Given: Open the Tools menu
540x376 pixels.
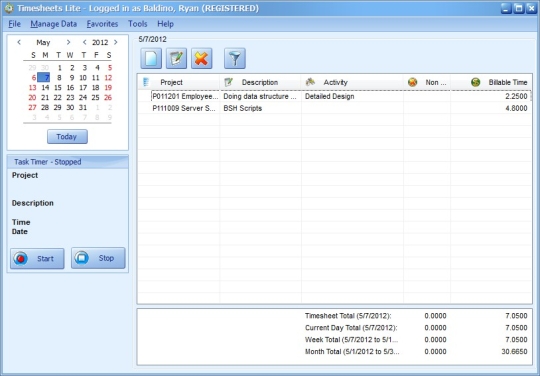Looking at the screenshot, I should [138, 24].
